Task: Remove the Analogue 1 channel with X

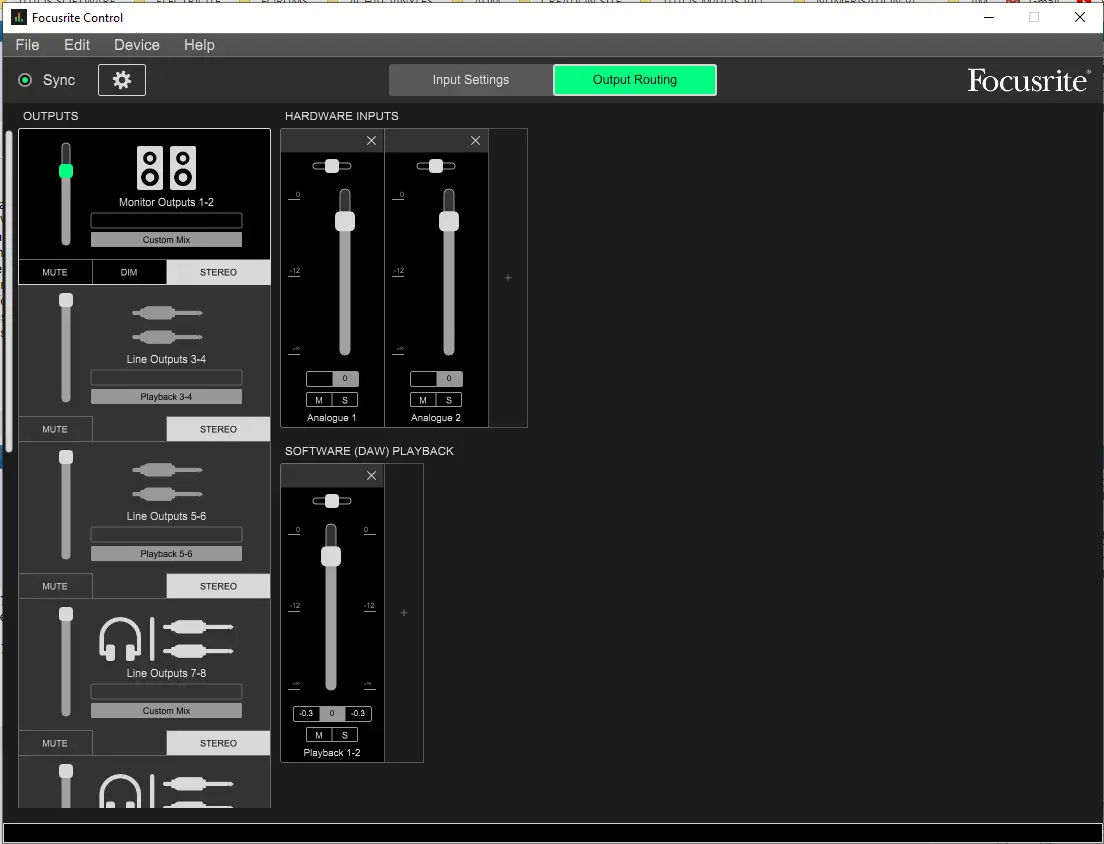Action: 371,141
